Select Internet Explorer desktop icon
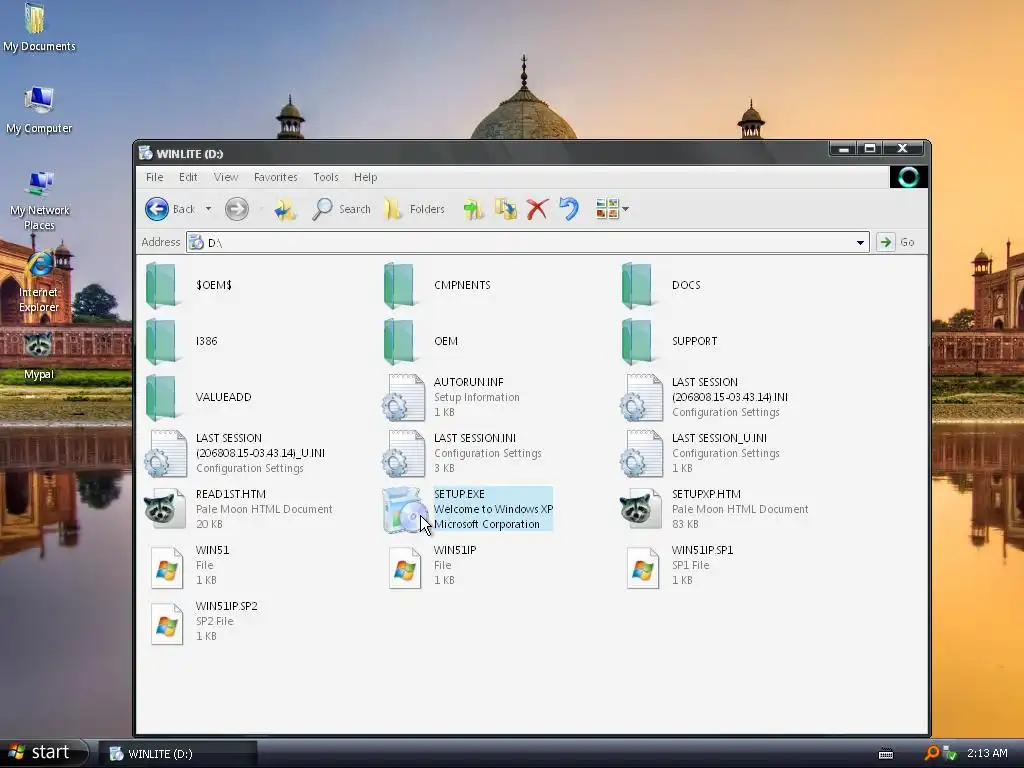 tap(39, 281)
